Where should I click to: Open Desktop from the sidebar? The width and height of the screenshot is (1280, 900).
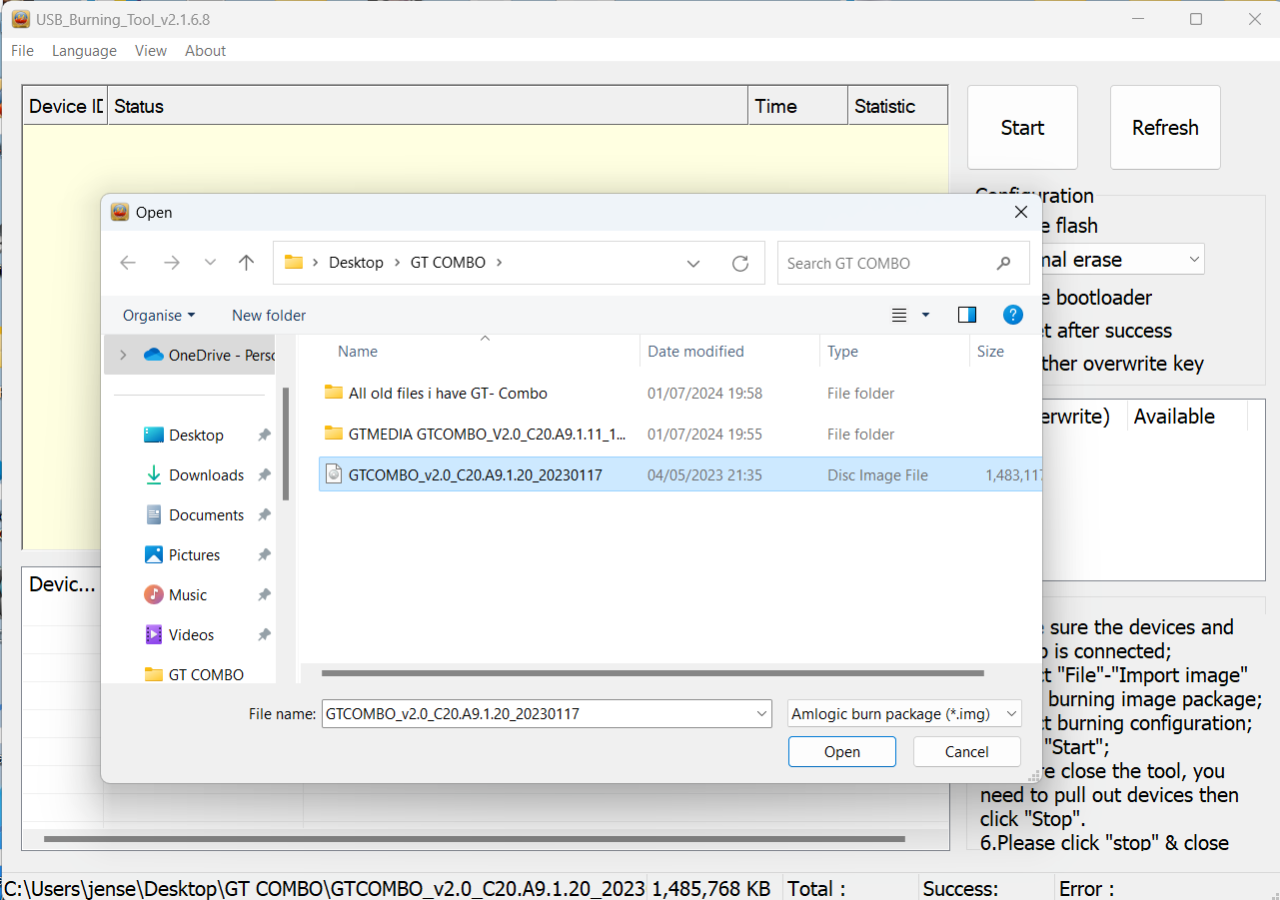196,435
